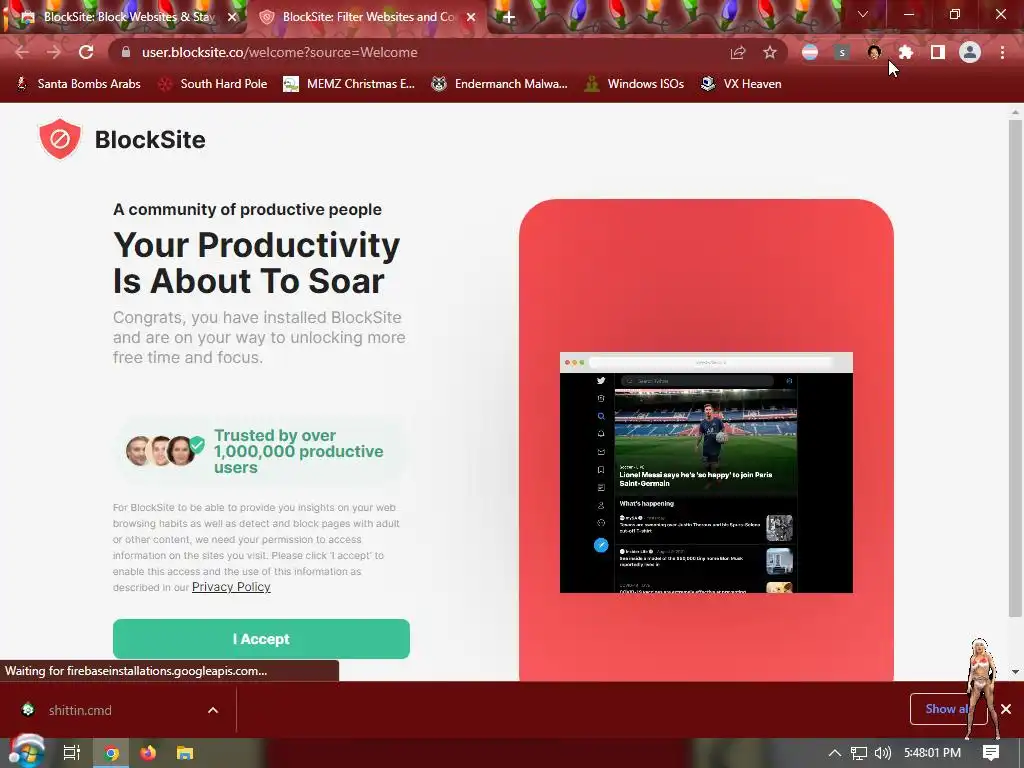The height and width of the screenshot is (768, 1024).
Task: Open the gray 's' extension icon
Action: click(x=842, y=52)
